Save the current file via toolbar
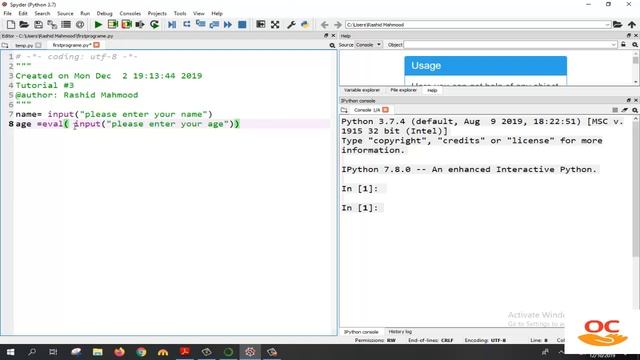The width and height of the screenshot is (640, 360). coord(38,24)
